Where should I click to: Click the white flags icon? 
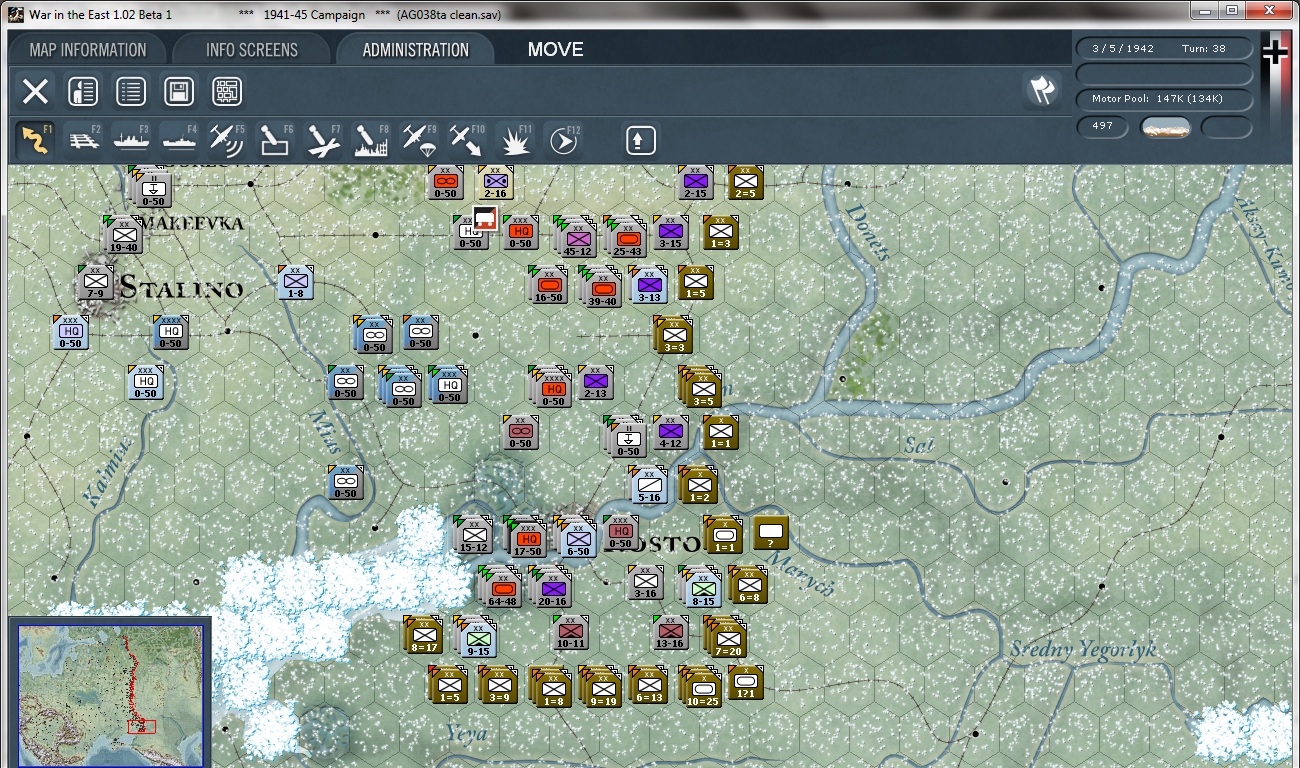pyautogui.click(x=1042, y=90)
